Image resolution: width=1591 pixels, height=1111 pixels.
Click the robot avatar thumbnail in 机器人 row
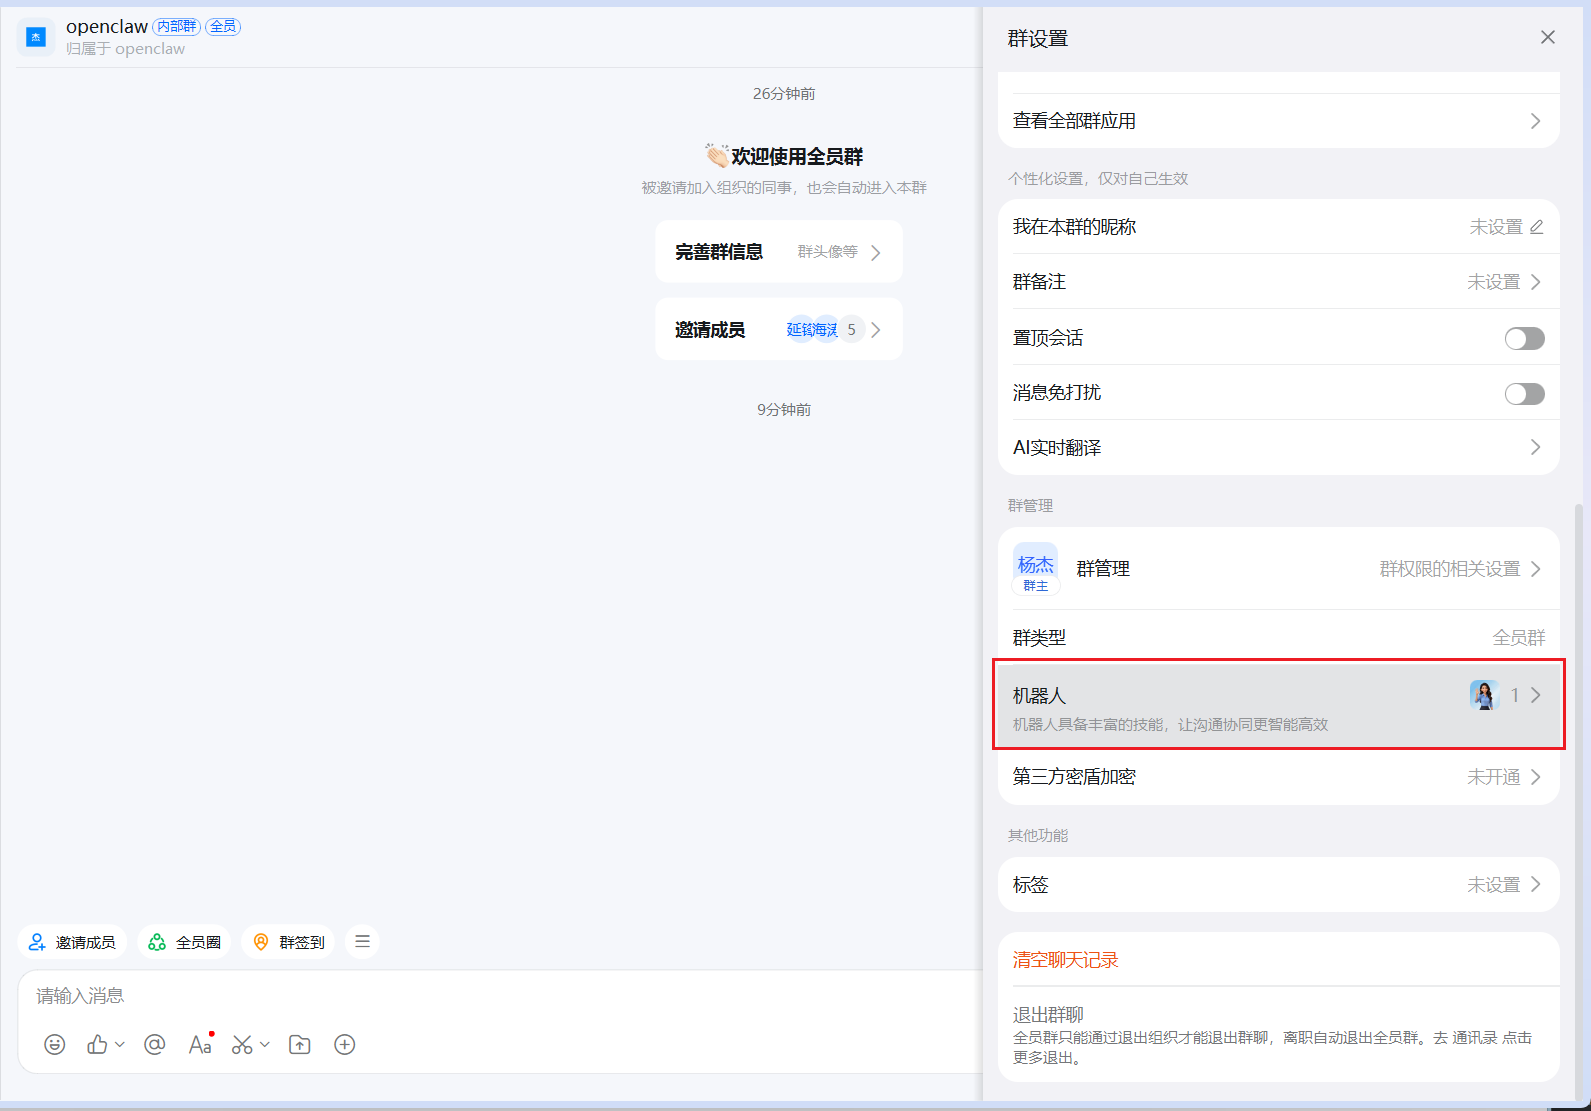pyautogui.click(x=1484, y=695)
